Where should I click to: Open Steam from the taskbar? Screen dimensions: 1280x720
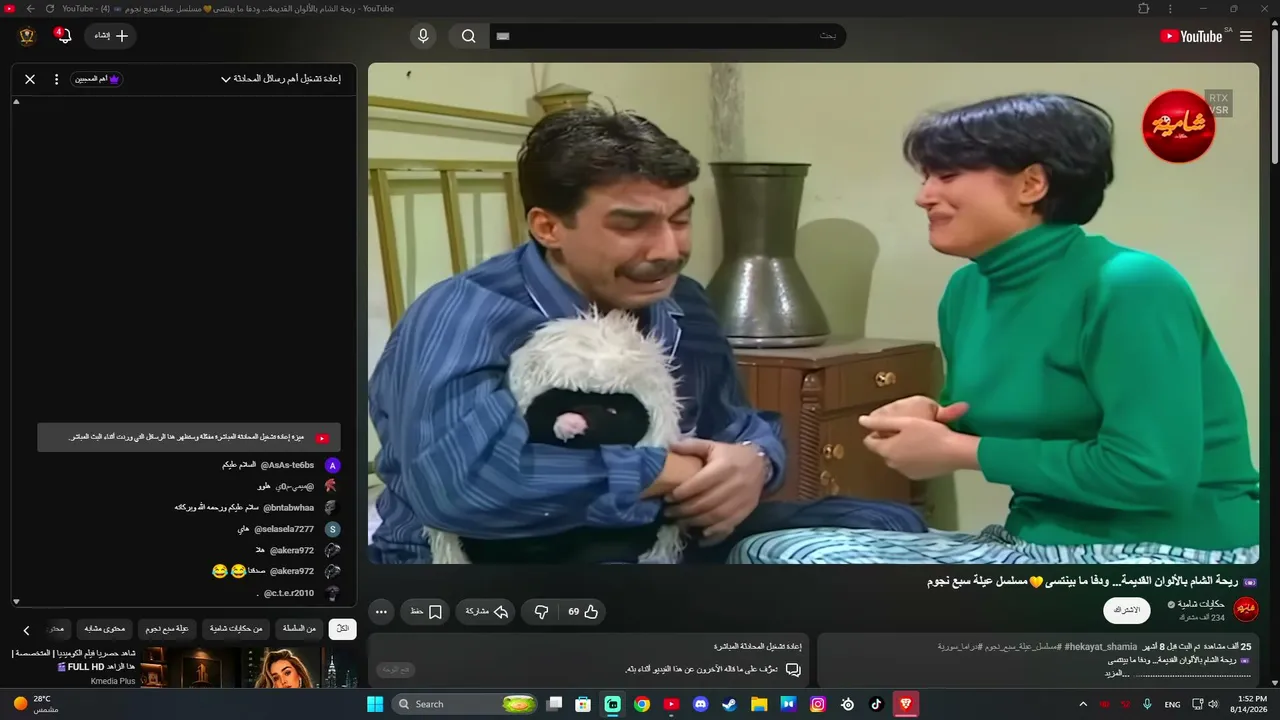coord(729,704)
